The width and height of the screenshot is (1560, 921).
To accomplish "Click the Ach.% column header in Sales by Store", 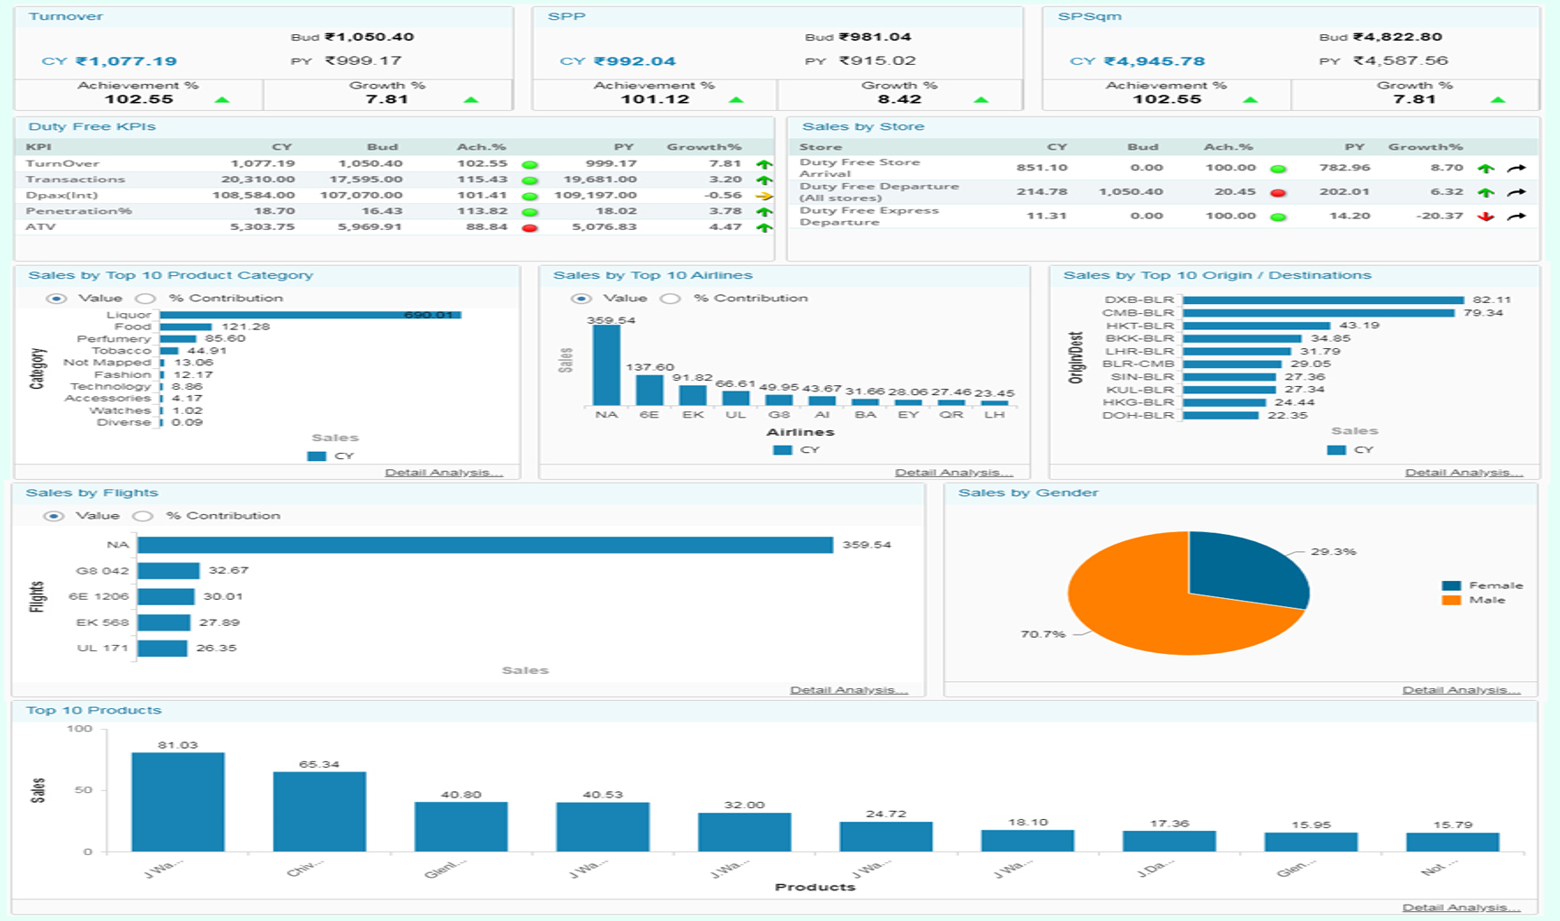I will pyautogui.click(x=1228, y=147).
